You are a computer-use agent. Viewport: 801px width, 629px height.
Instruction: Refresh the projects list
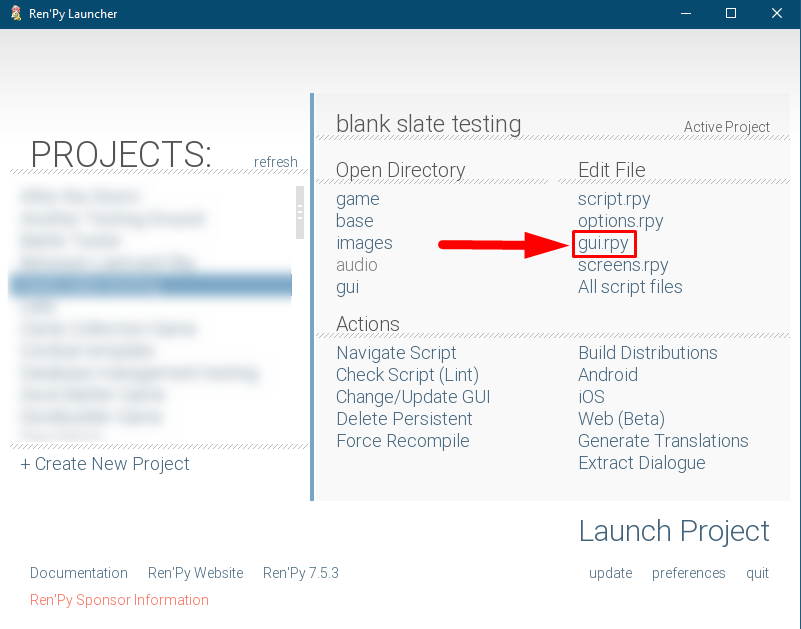(275, 162)
